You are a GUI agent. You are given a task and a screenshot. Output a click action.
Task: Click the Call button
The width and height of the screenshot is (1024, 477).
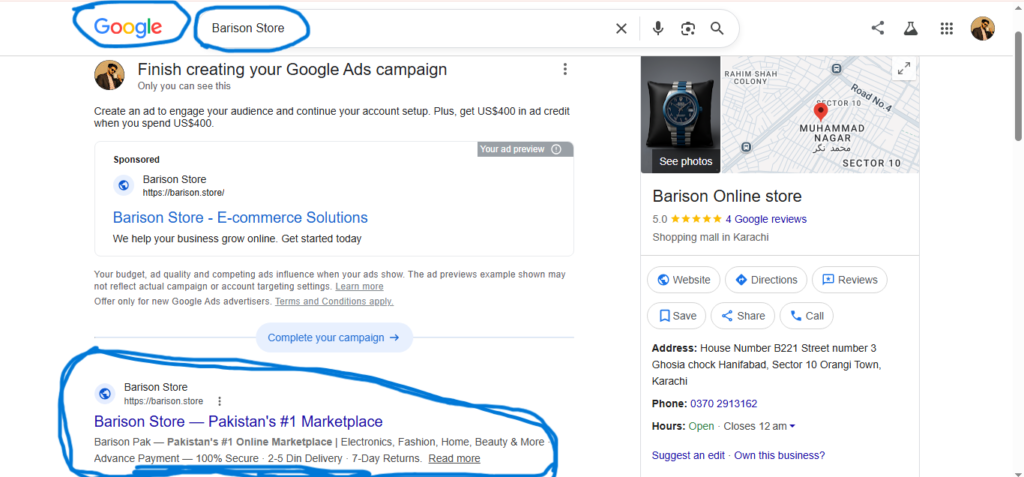tap(807, 316)
